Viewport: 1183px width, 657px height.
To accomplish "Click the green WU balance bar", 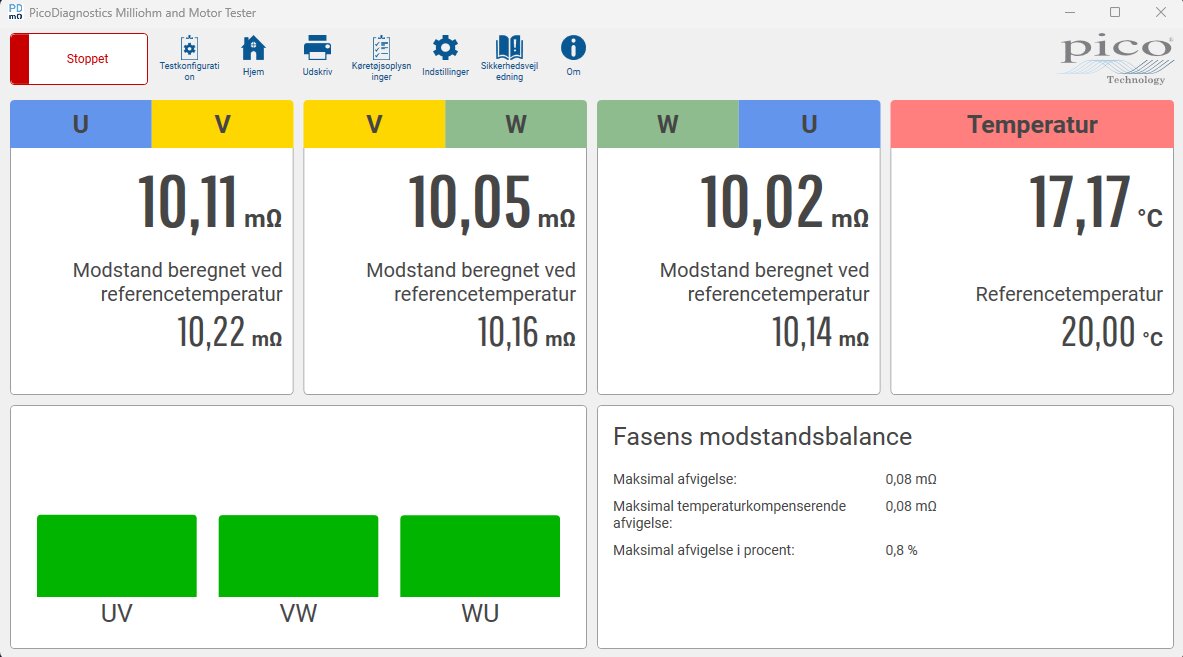I will (x=480, y=556).
